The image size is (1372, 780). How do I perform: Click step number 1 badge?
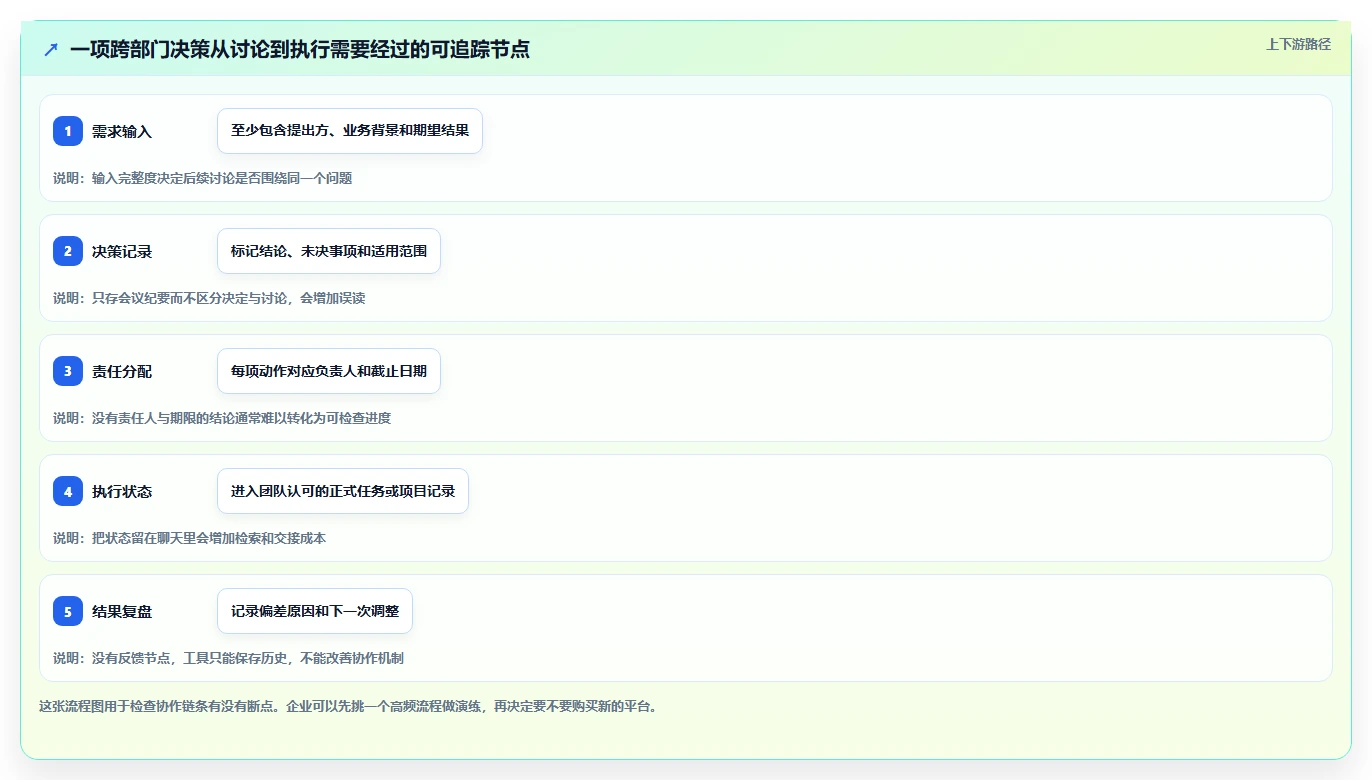(x=68, y=131)
